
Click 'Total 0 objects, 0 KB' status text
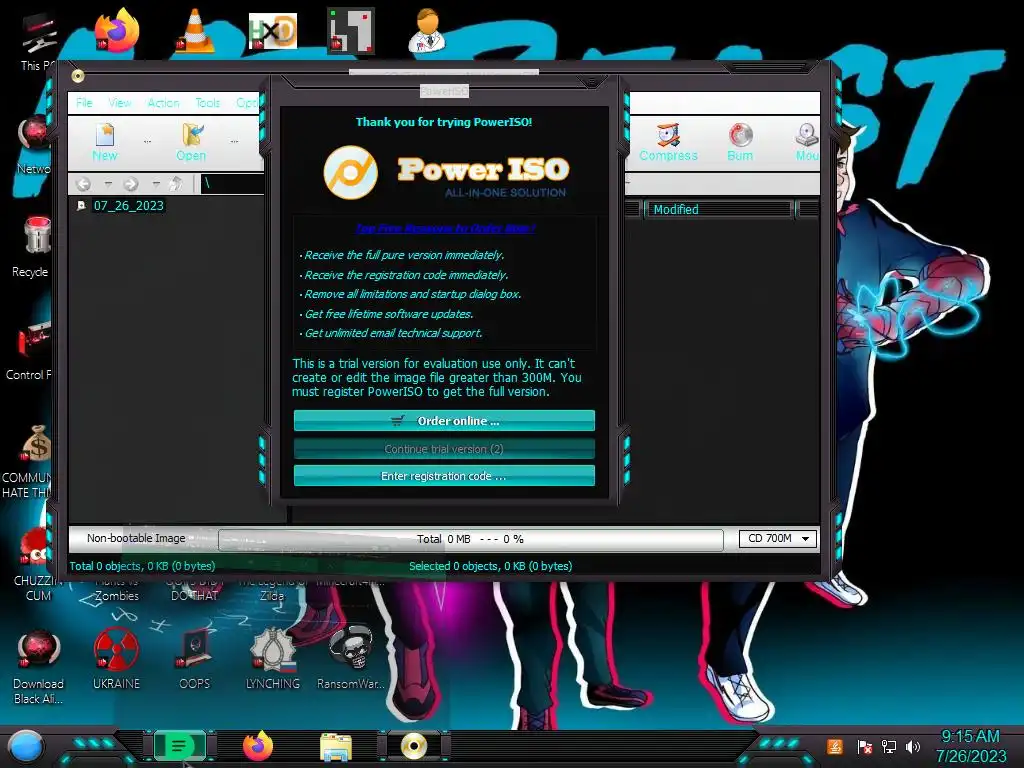[x=142, y=566]
